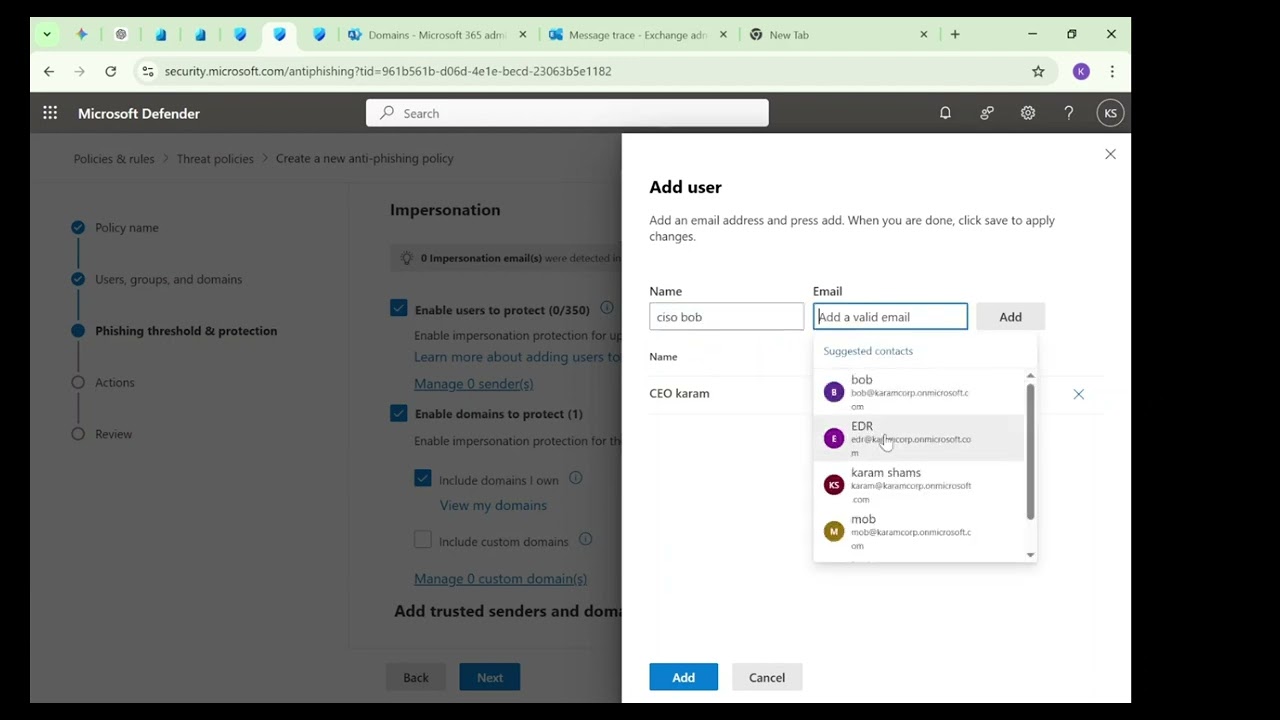1280x720 pixels.
Task: Select the karam shams KS avatar
Action: point(834,485)
